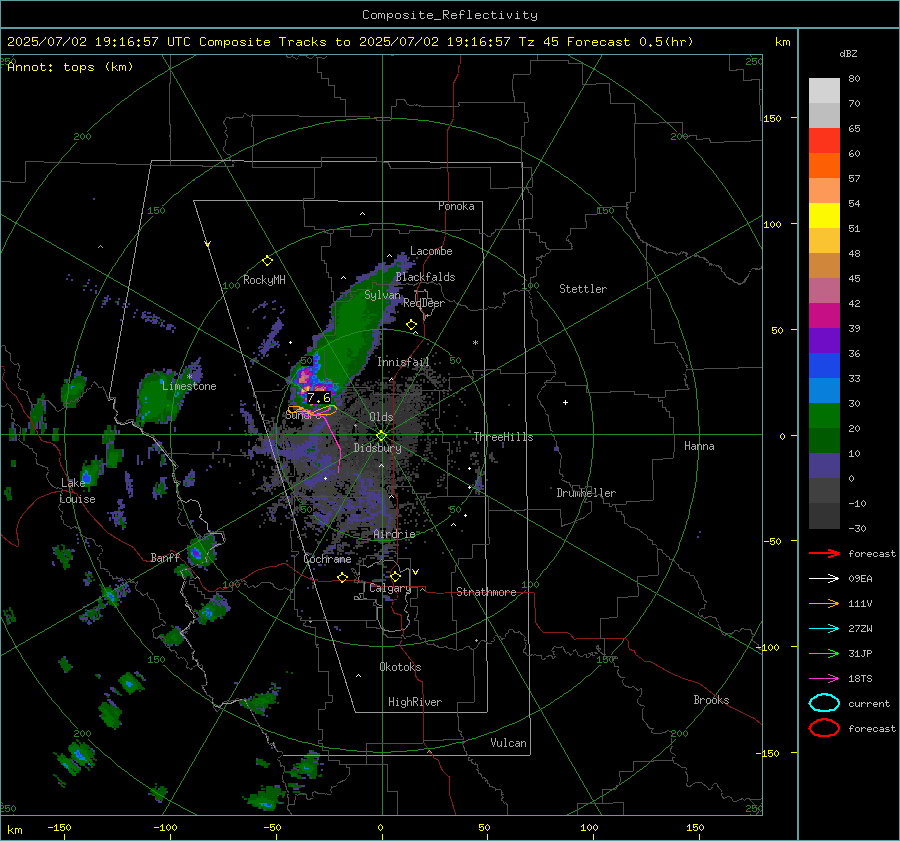Select the orange 111V arrow symbol
900x841 pixels.
coord(824,603)
